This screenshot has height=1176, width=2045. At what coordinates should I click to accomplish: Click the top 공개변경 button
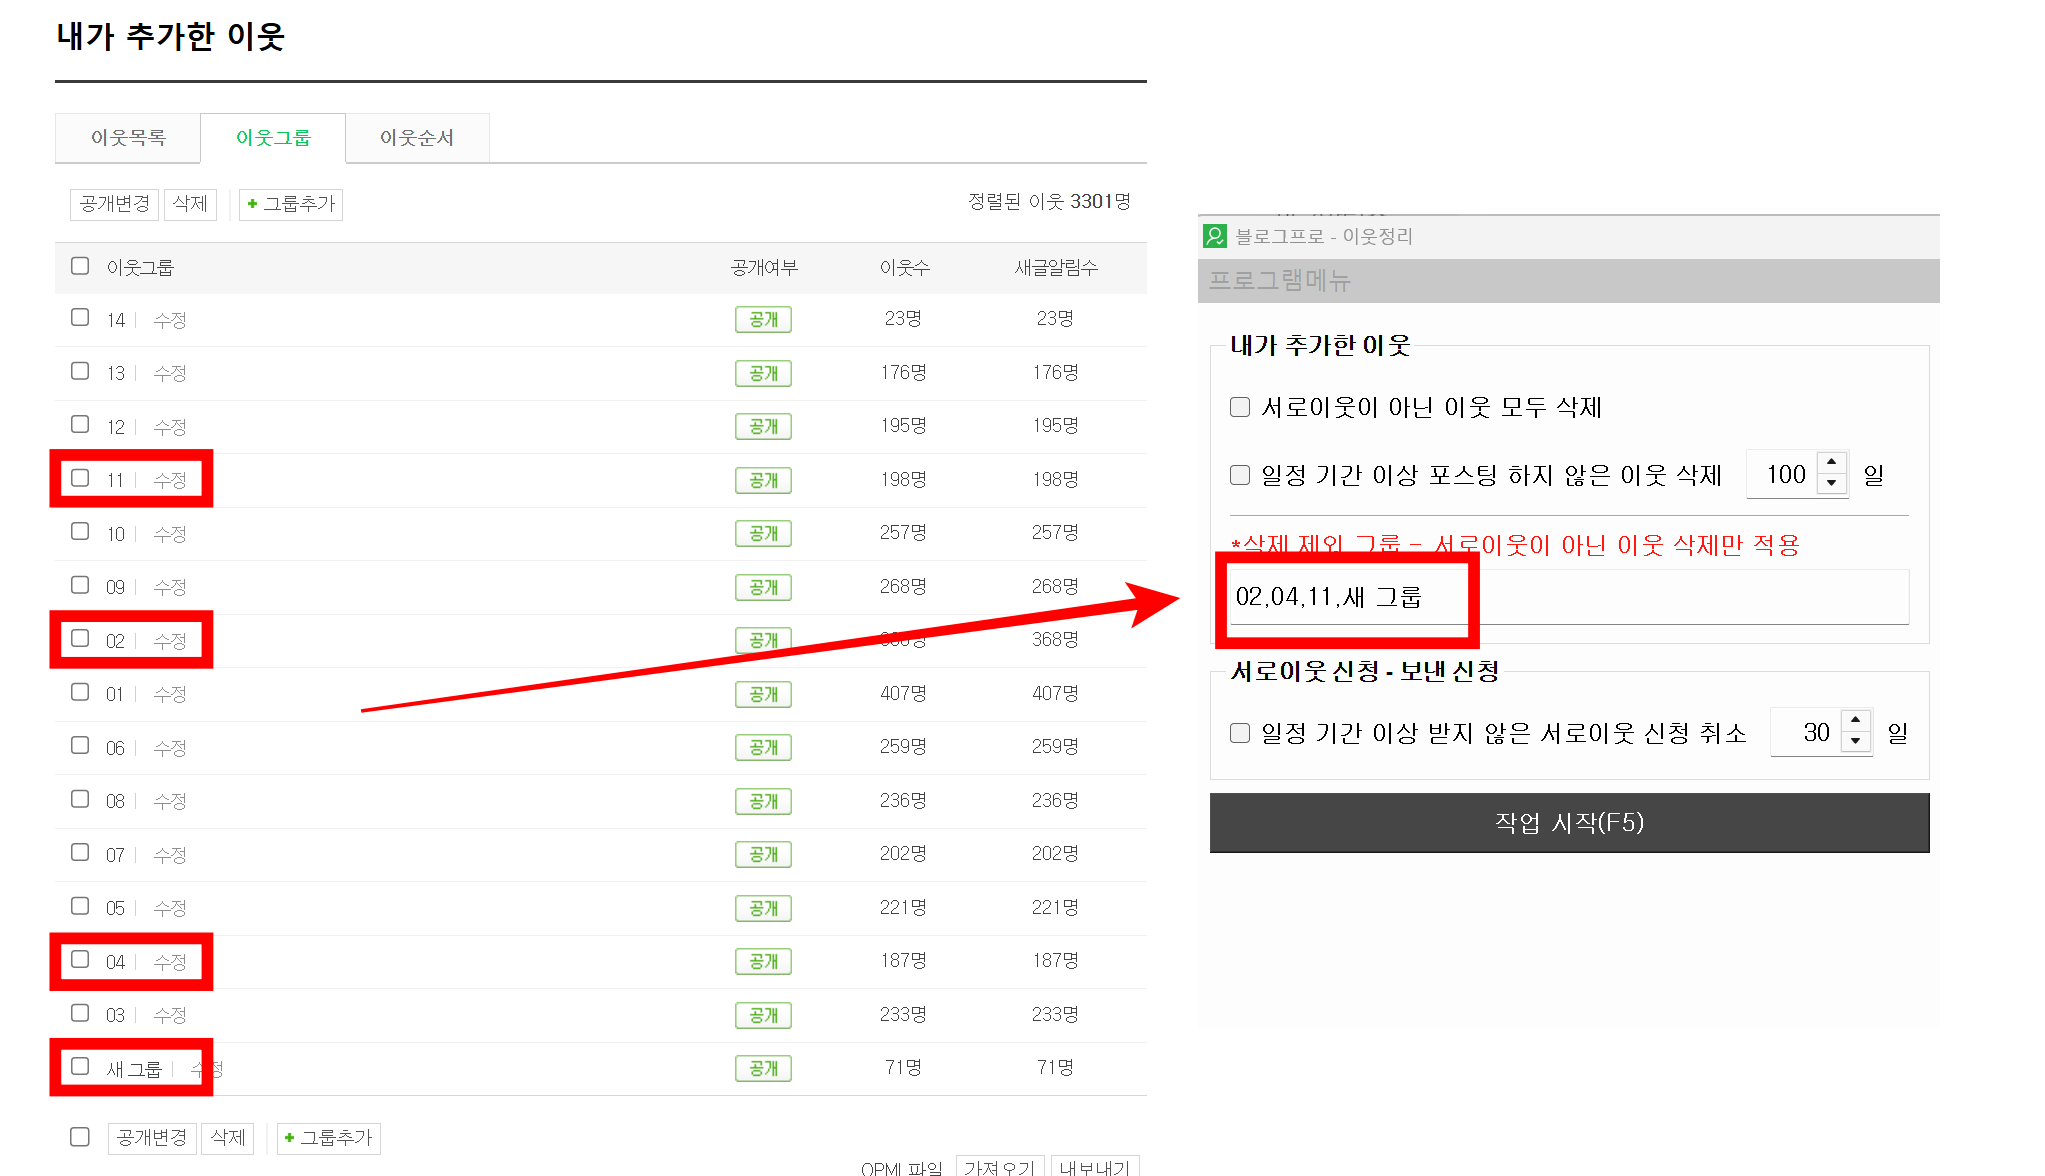click(x=115, y=204)
